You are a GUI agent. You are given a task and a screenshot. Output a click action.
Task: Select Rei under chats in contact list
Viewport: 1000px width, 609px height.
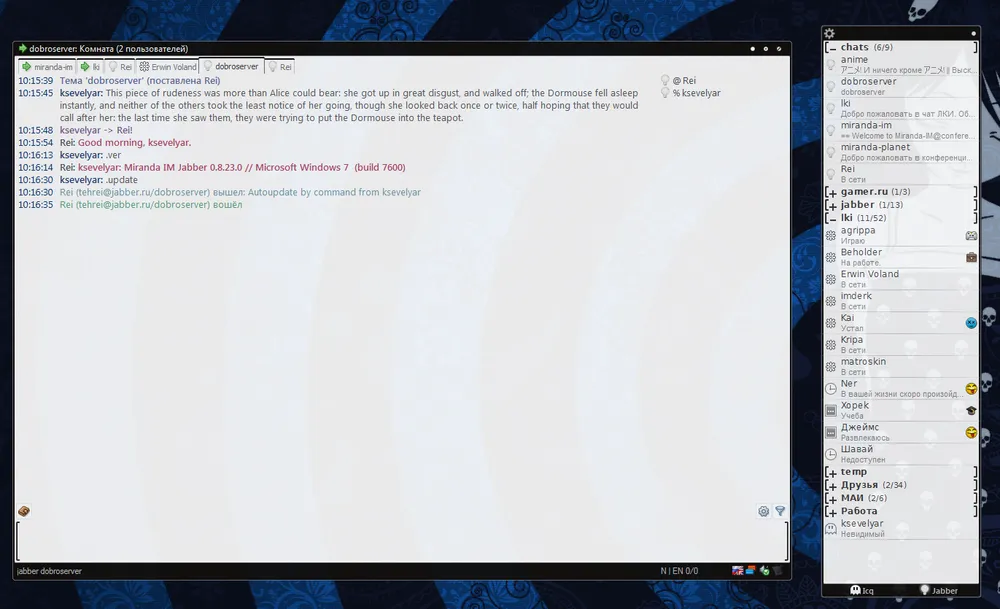901,173
